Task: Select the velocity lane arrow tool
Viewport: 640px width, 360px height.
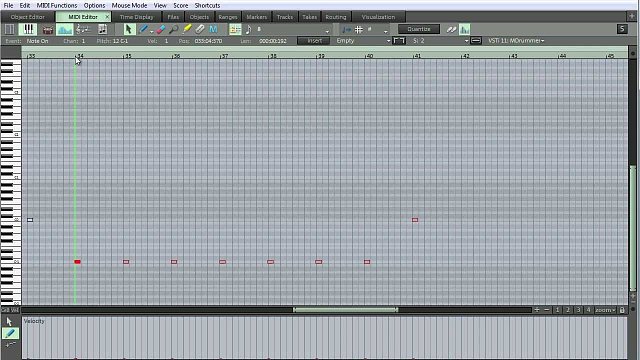Action: click(9, 322)
